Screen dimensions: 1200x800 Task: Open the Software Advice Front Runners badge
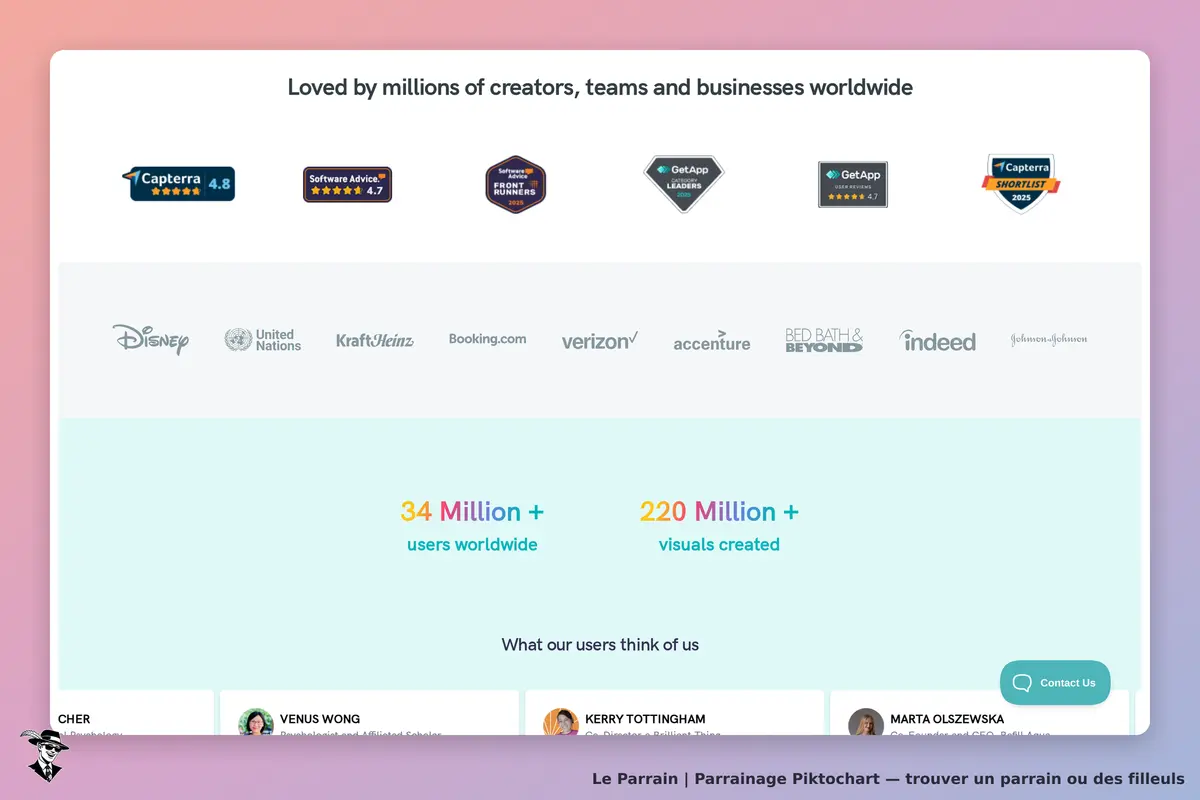point(515,184)
